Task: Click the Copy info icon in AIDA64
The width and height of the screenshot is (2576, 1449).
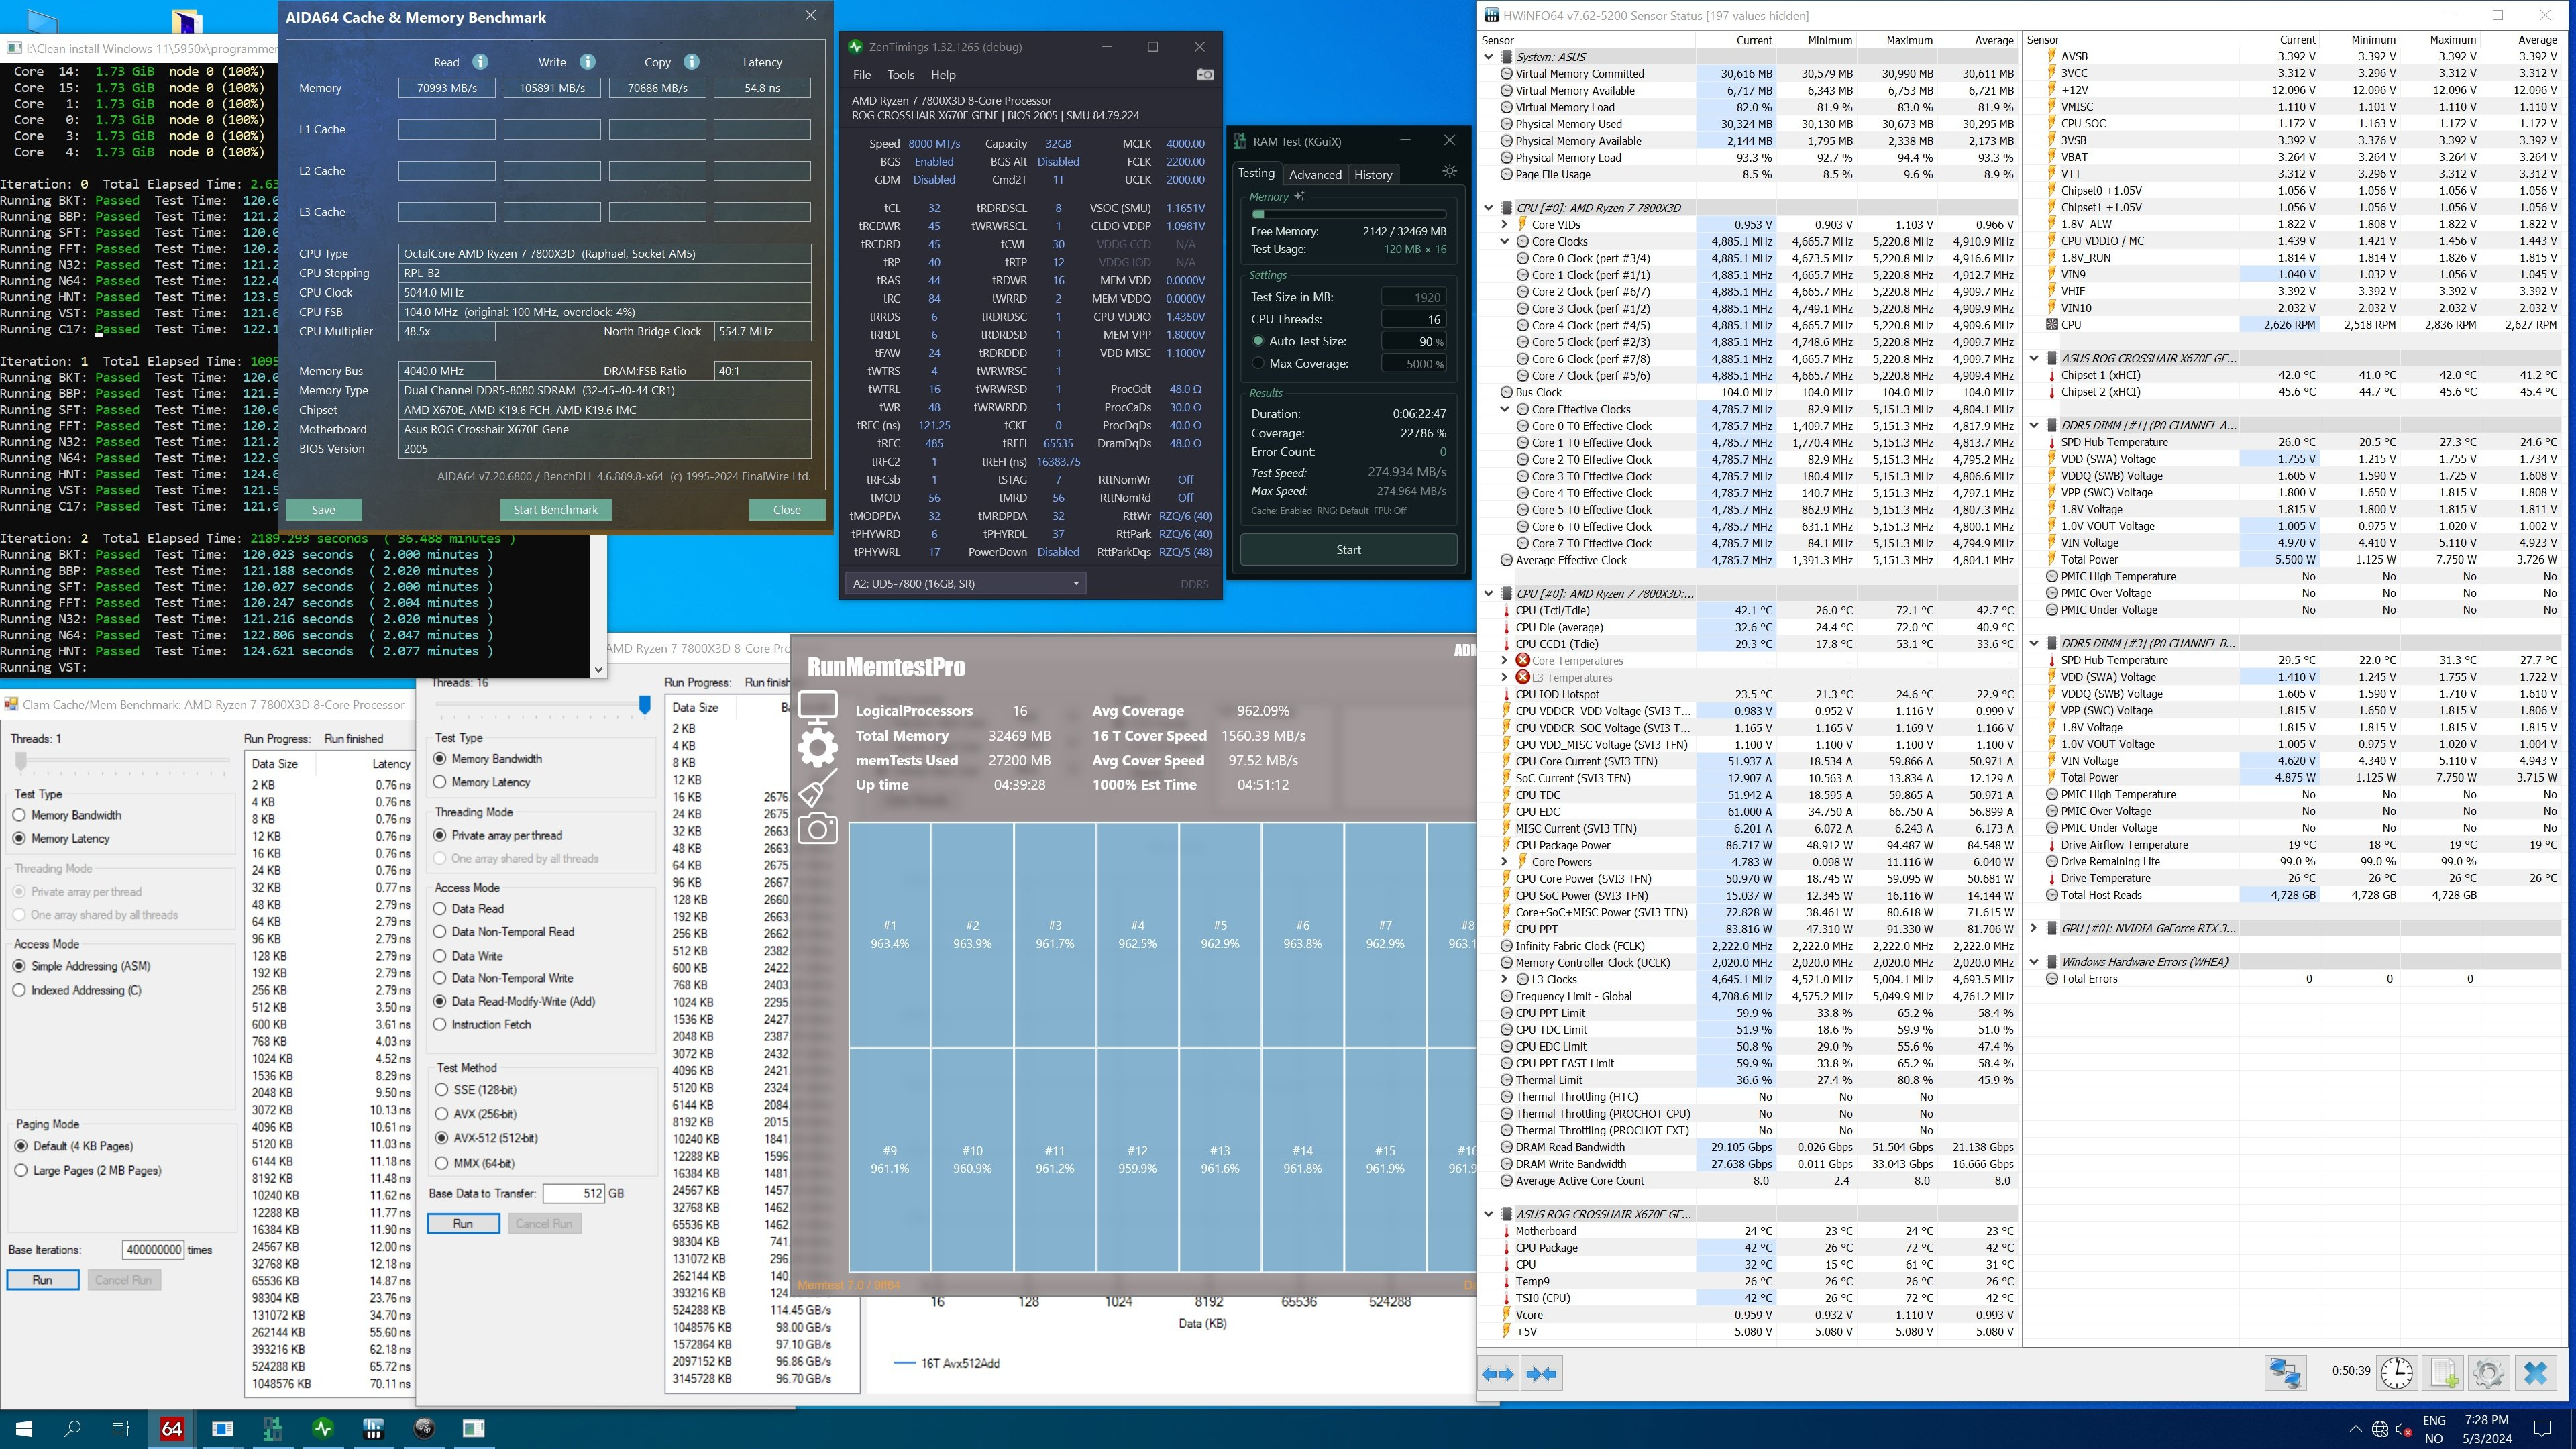Action: 691,62
